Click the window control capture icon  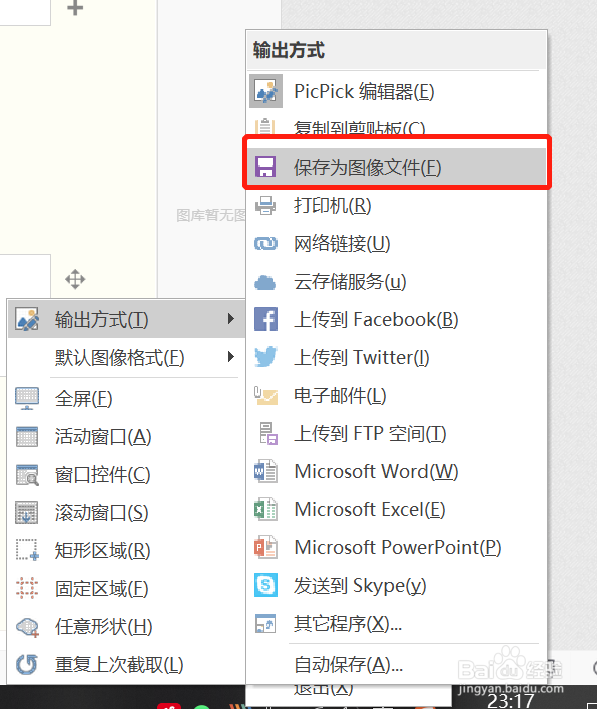(x=27, y=475)
